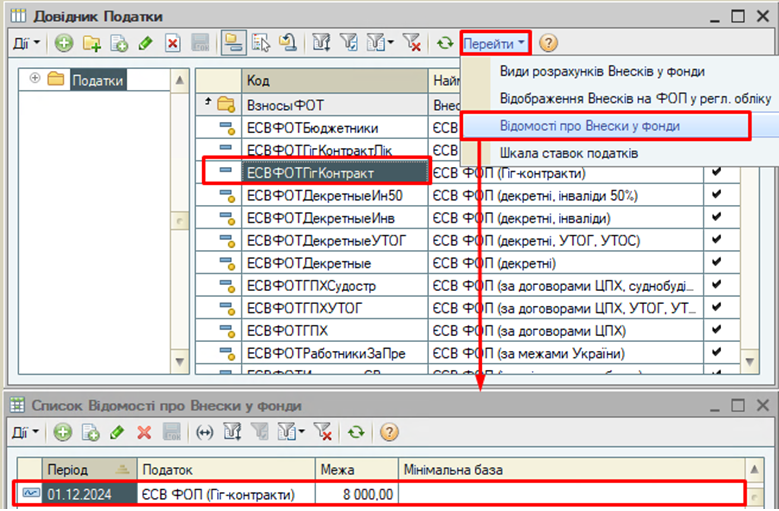
Task: Toggle hierarchical view button in Довідник Податки
Action: (x=234, y=43)
